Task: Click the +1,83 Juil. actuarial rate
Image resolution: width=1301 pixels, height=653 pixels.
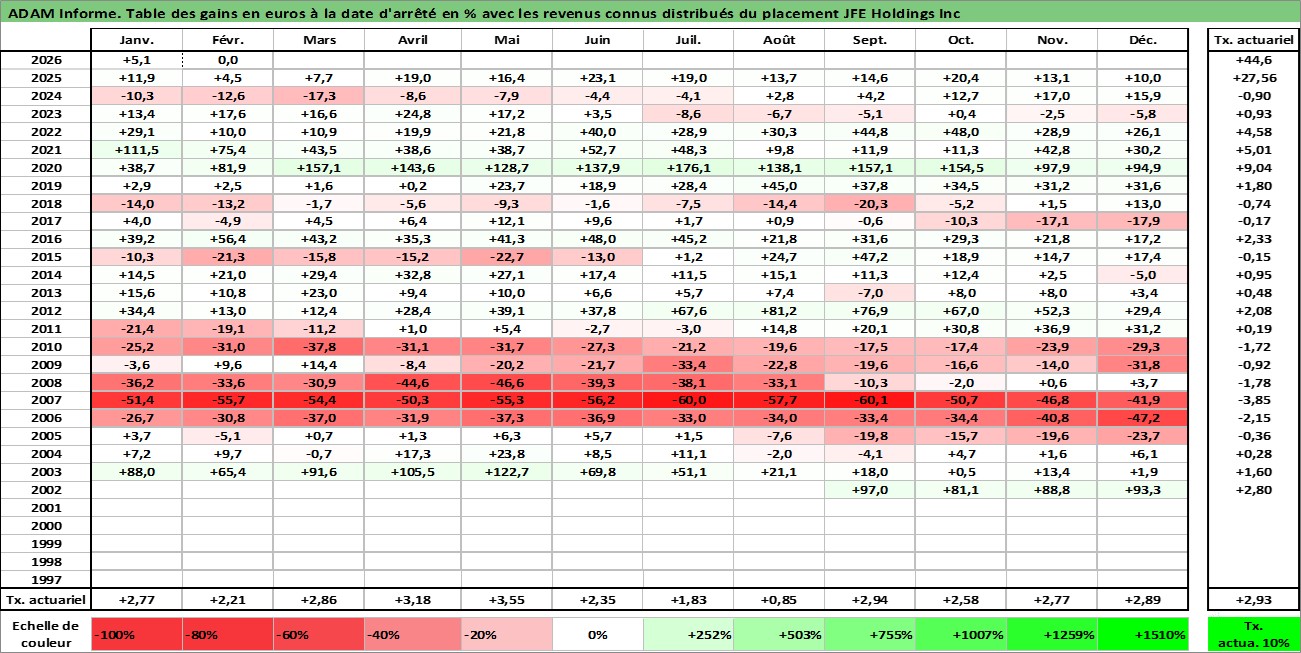Action: 686,599
